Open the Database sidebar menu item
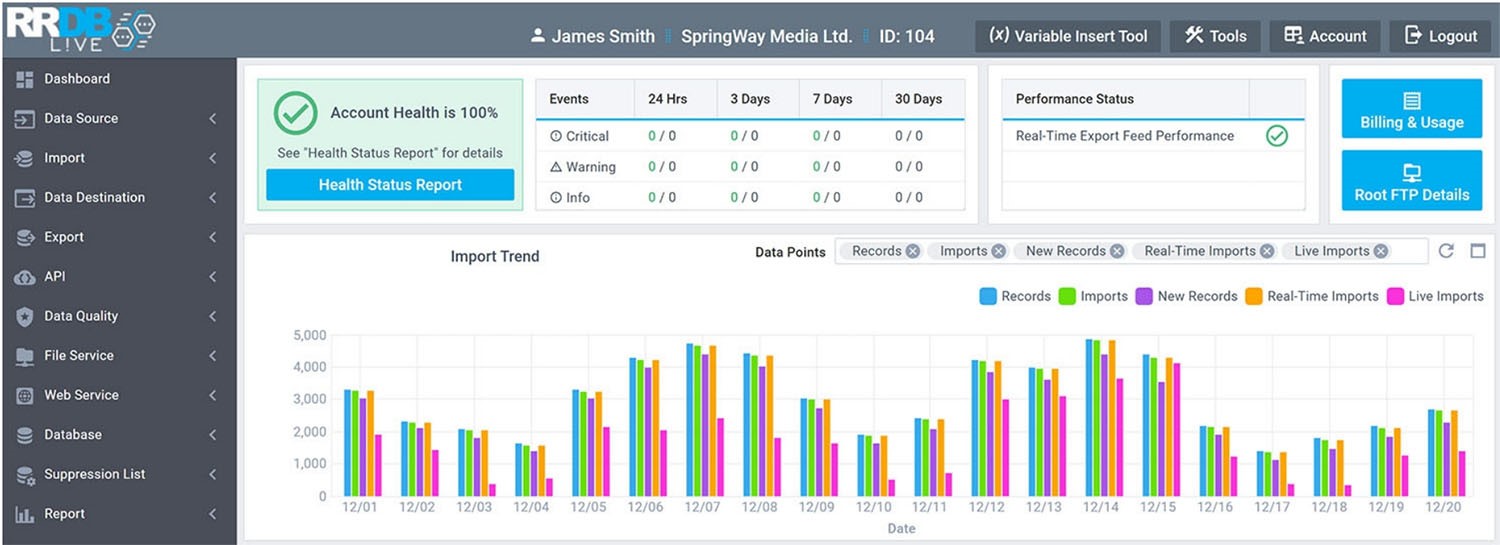Image resolution: width=1500 pixels, height=545 pixels. tap(73, 435)
